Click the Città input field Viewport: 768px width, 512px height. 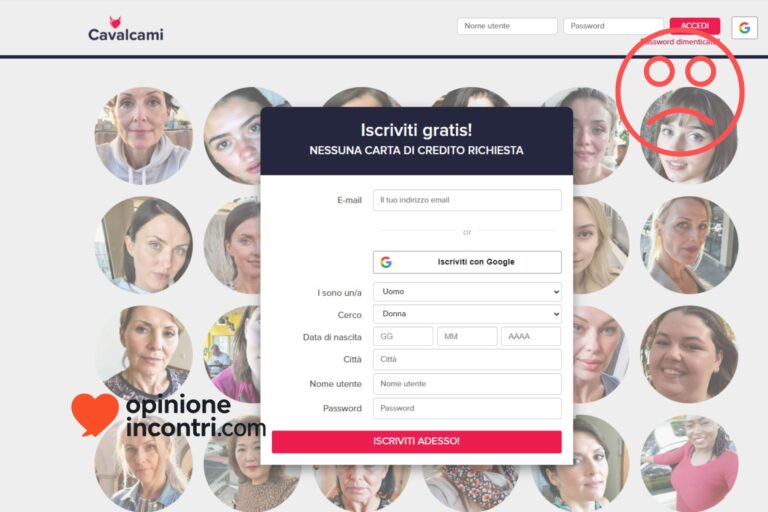pos(467,360)
